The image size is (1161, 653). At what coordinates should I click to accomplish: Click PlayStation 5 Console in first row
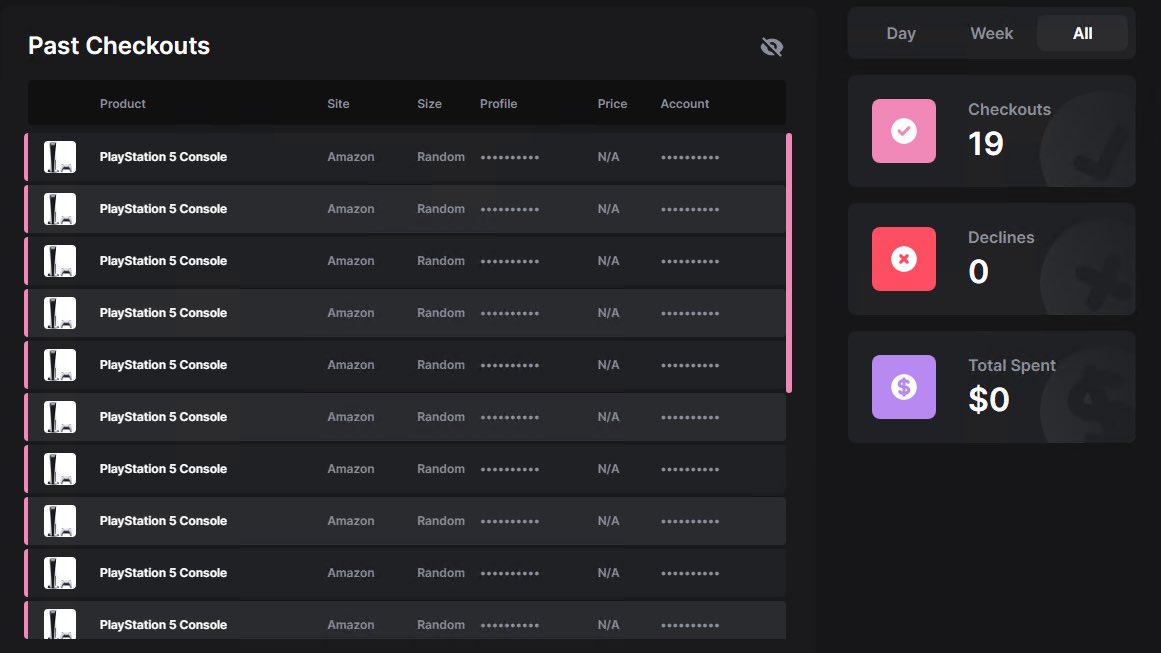click(x=163, y=157)
